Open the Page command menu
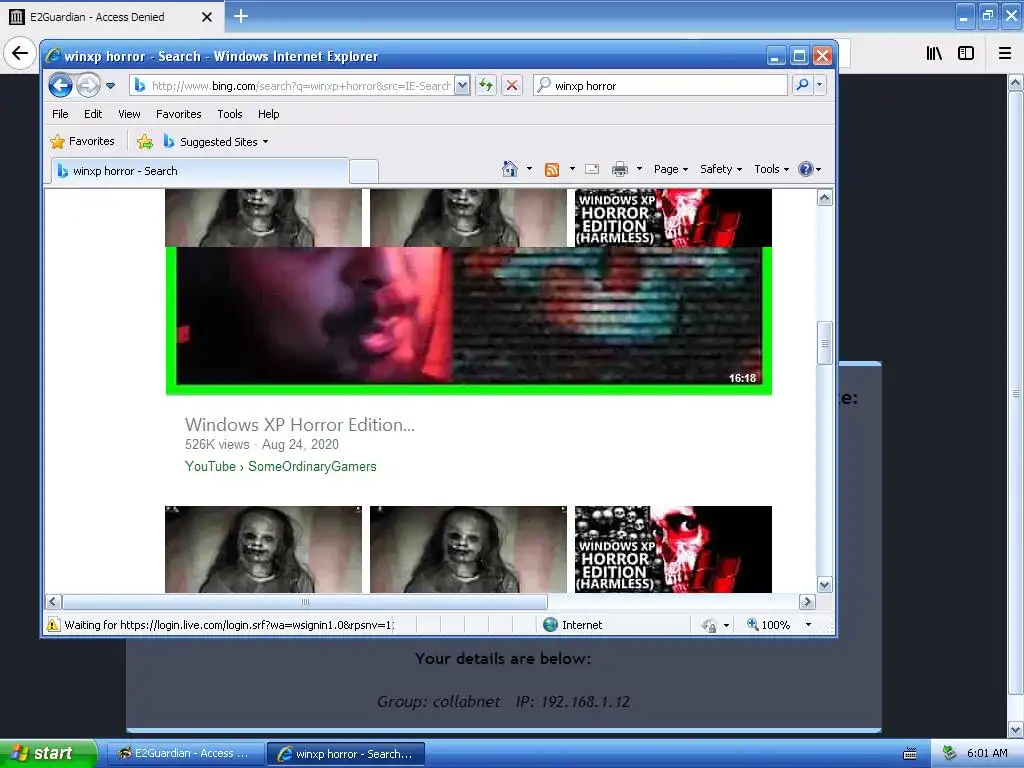The width and height of the screenshot is (1024, 768). pyautogui.click(x=671, y=169)
